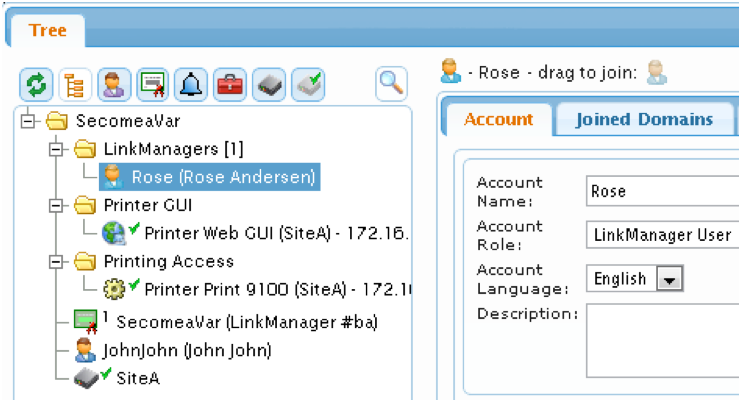The width and height of the screenshot is (746, 407).
Task: Select JohnJohn (John John) entry
Action: (x=187, y=350)
